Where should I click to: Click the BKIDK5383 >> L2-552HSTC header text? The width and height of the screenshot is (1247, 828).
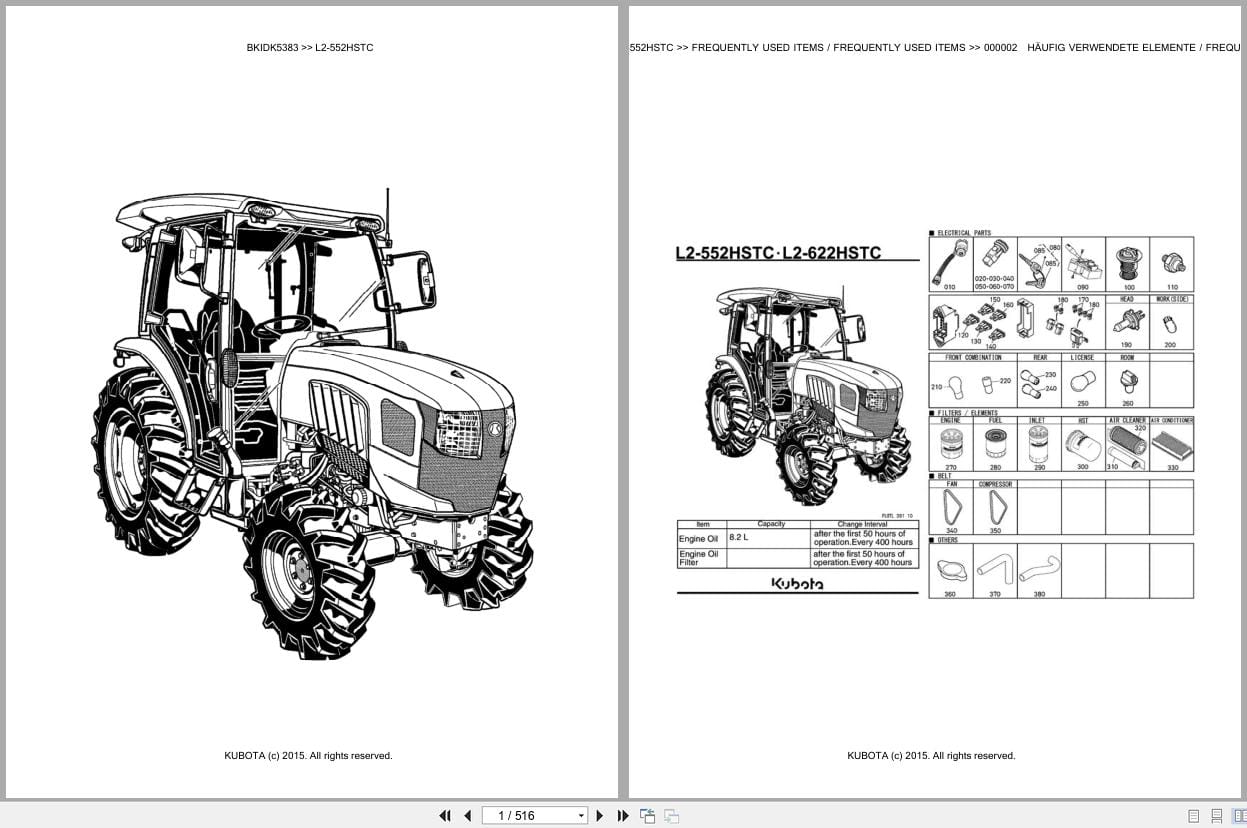point(310,47)
